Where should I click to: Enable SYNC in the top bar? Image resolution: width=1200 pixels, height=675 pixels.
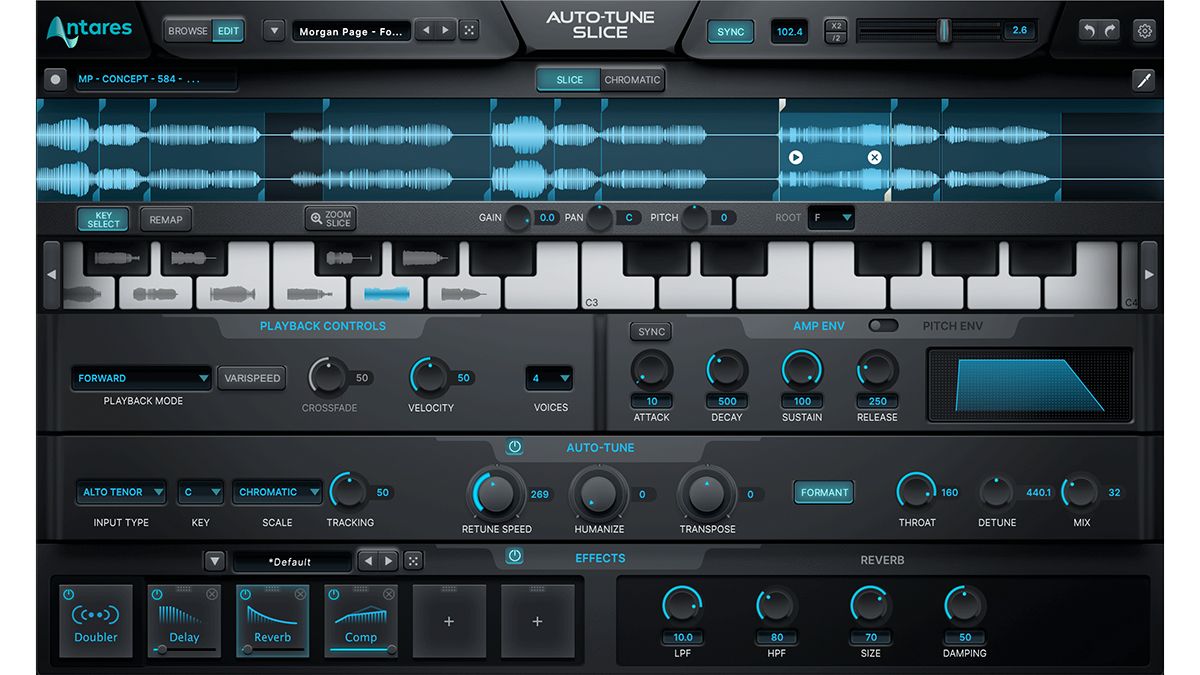[x=730, y=31]
